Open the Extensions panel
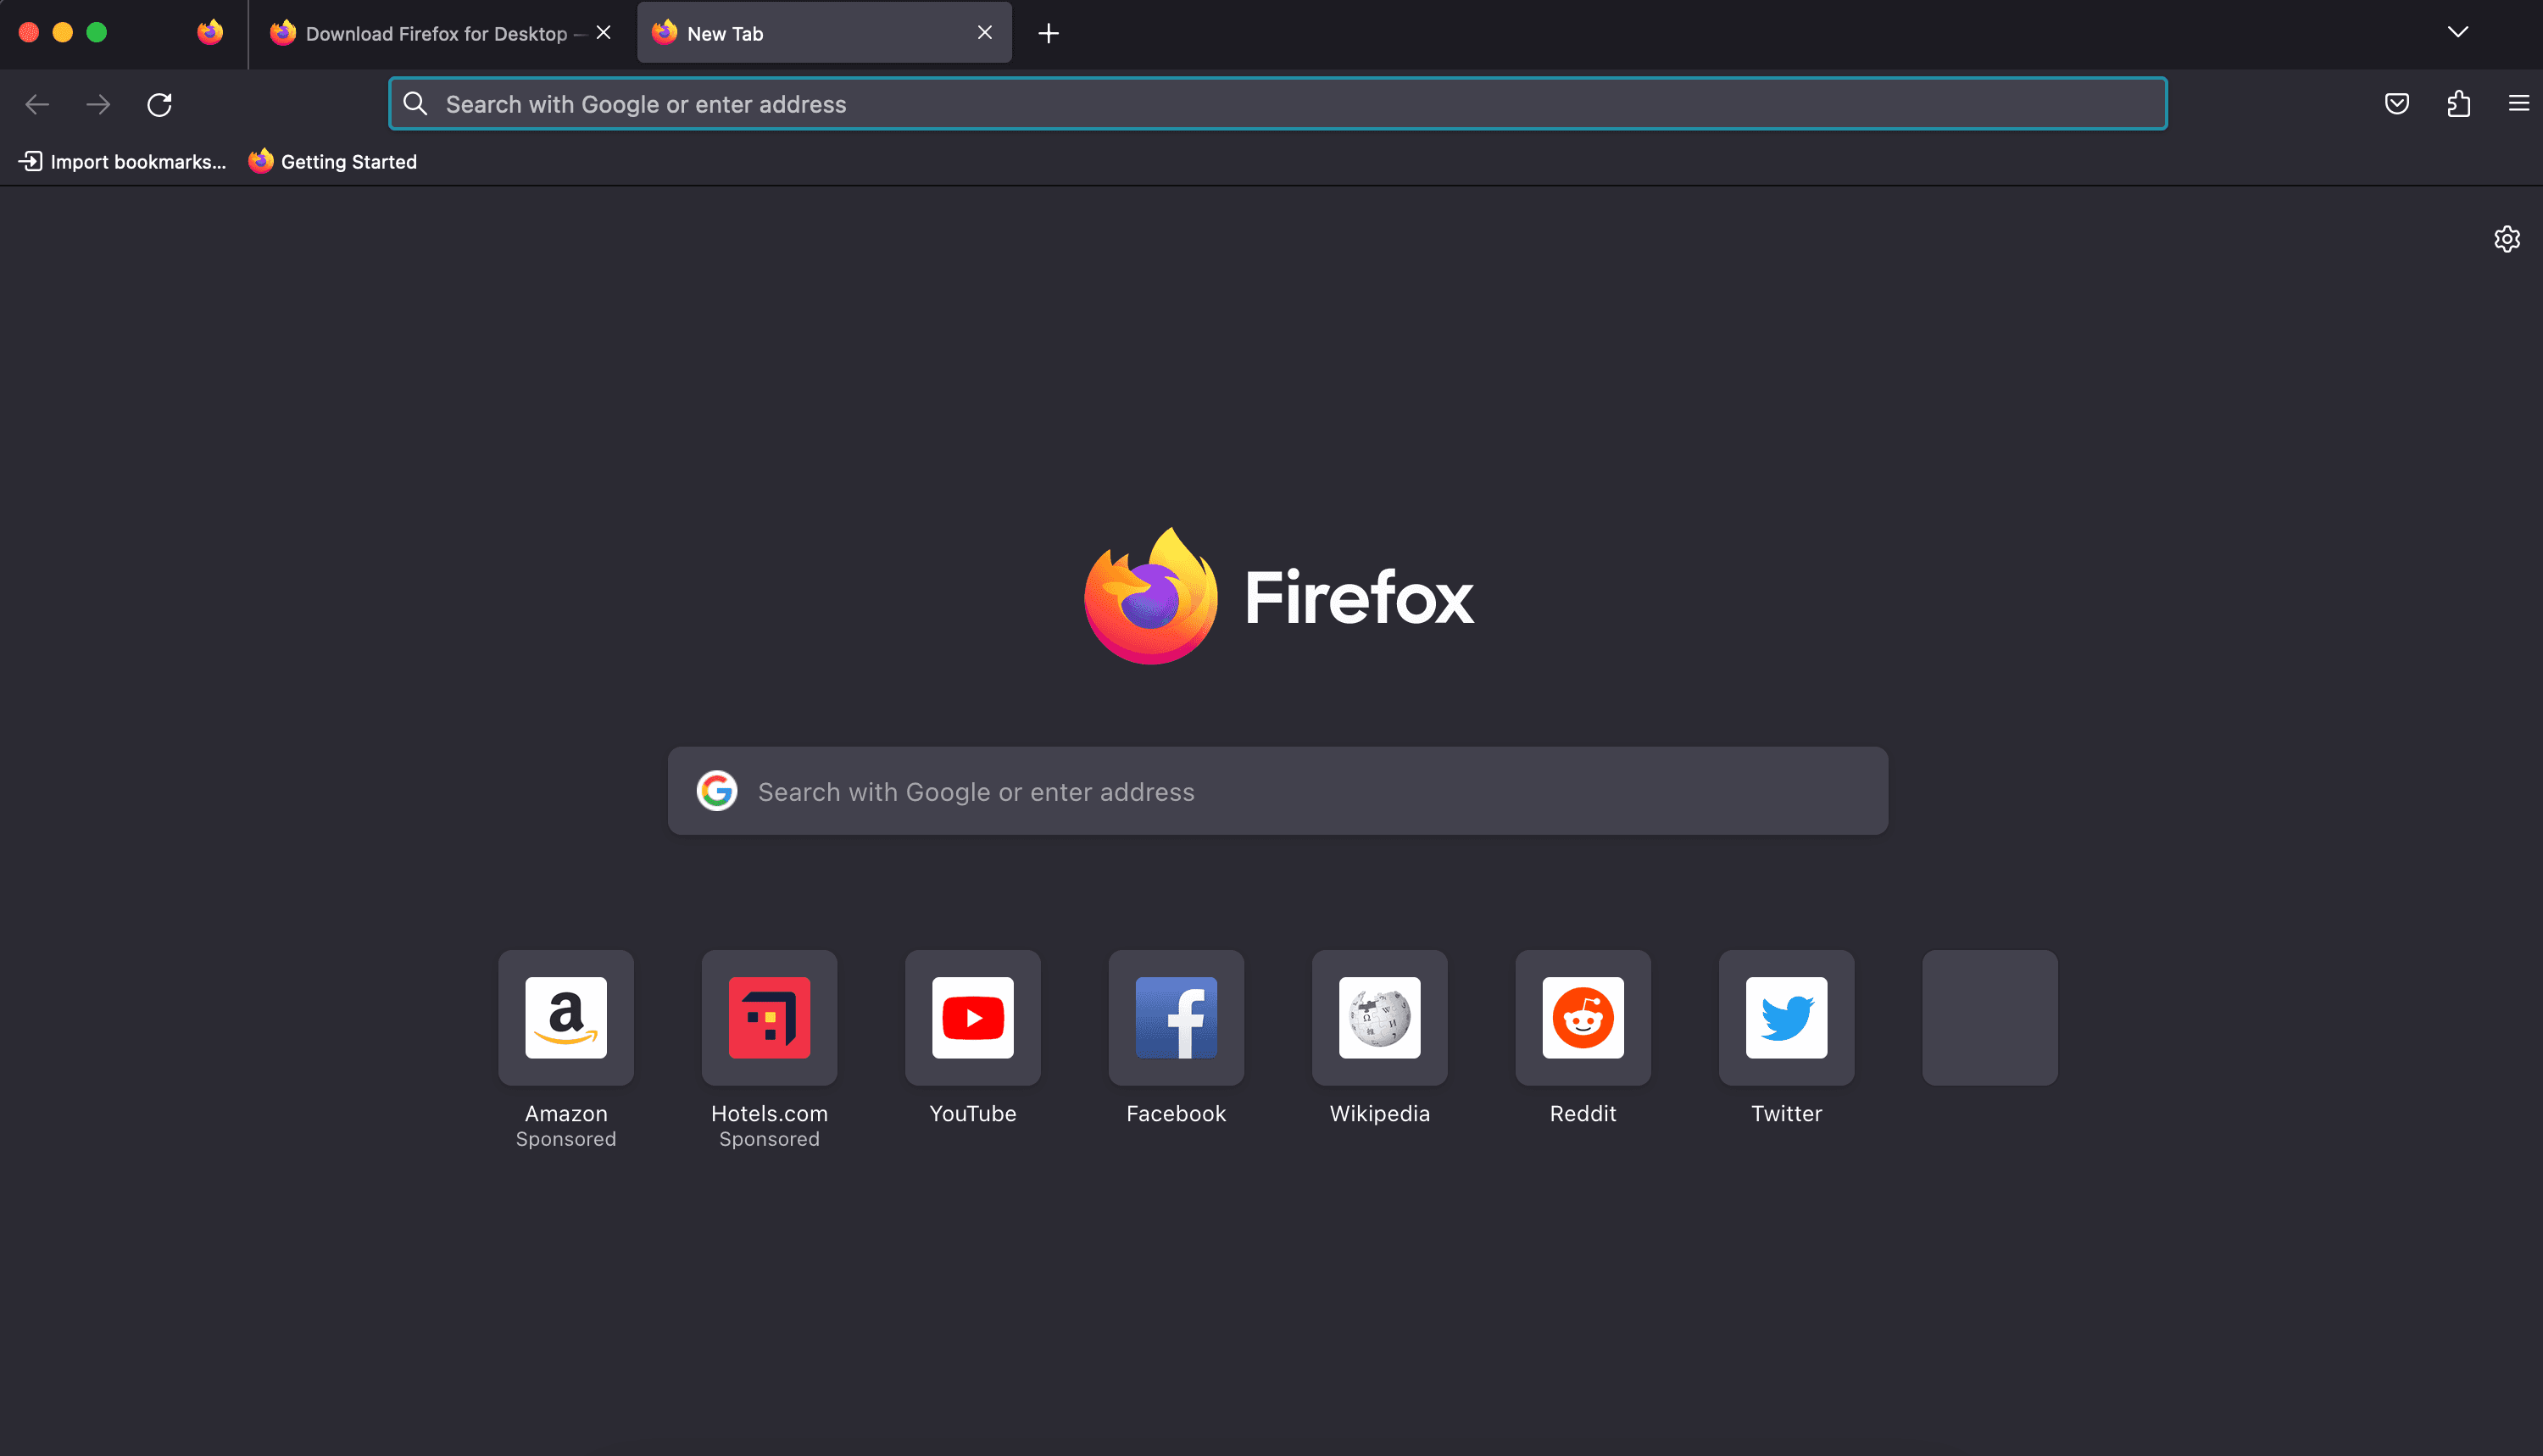Image resolution: width=2543 pixels, height=1456 pixels. click(x=2459, y=104)
